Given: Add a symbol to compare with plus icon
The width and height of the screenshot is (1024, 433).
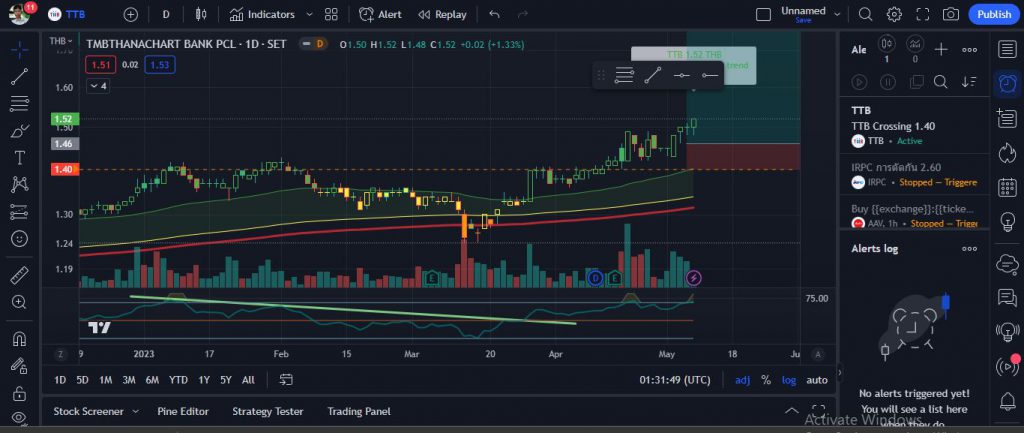Looking at the screenshot, I should tap(131, 14).
